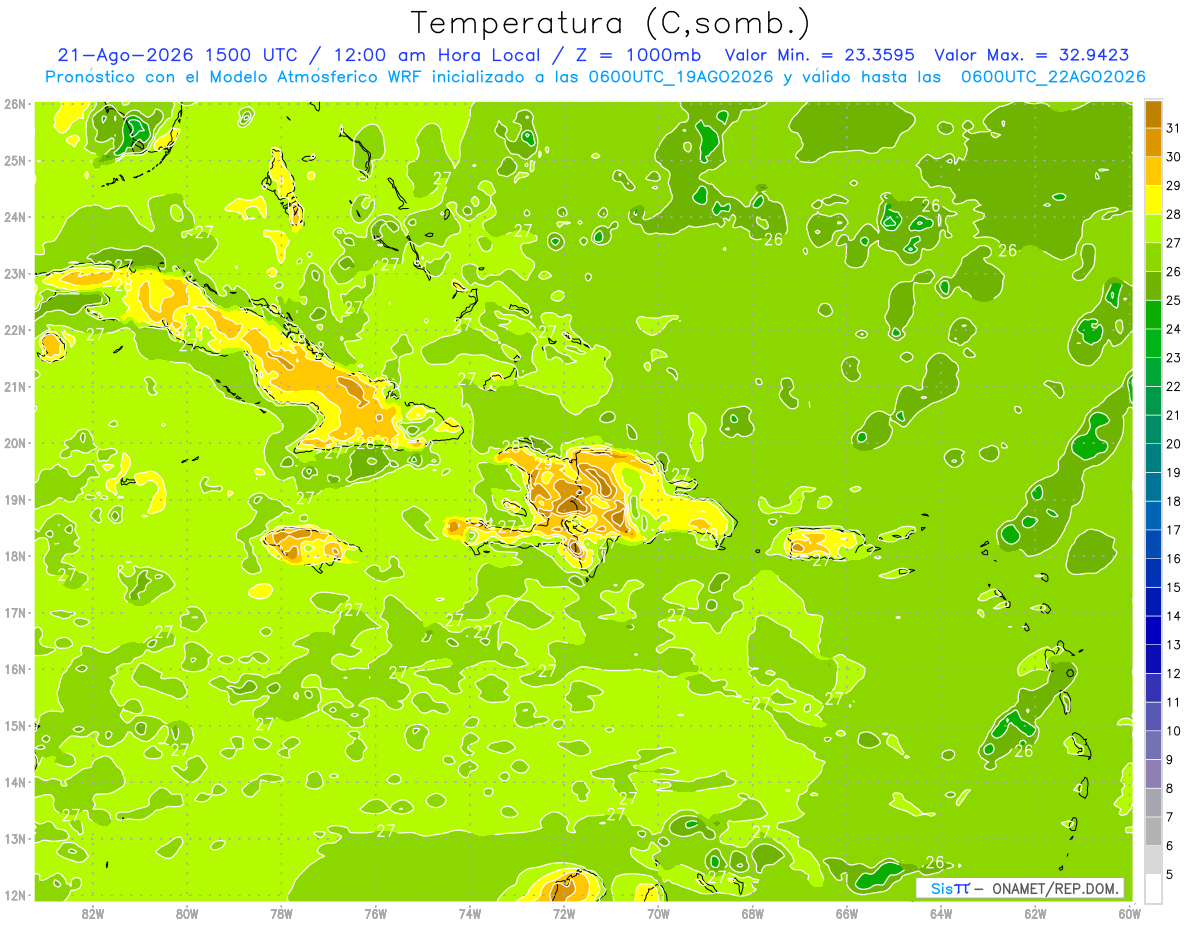
Task: Click the "20" label on color scale
Action: click(x=1174, y=444)
